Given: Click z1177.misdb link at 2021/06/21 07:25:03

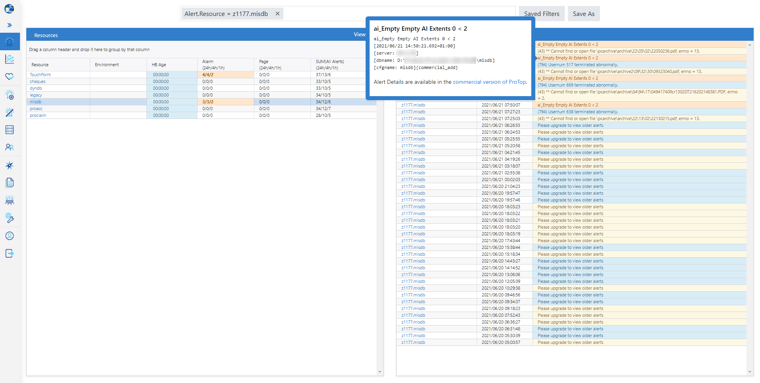Looking at the screenshot, I should tap(413, 118).
